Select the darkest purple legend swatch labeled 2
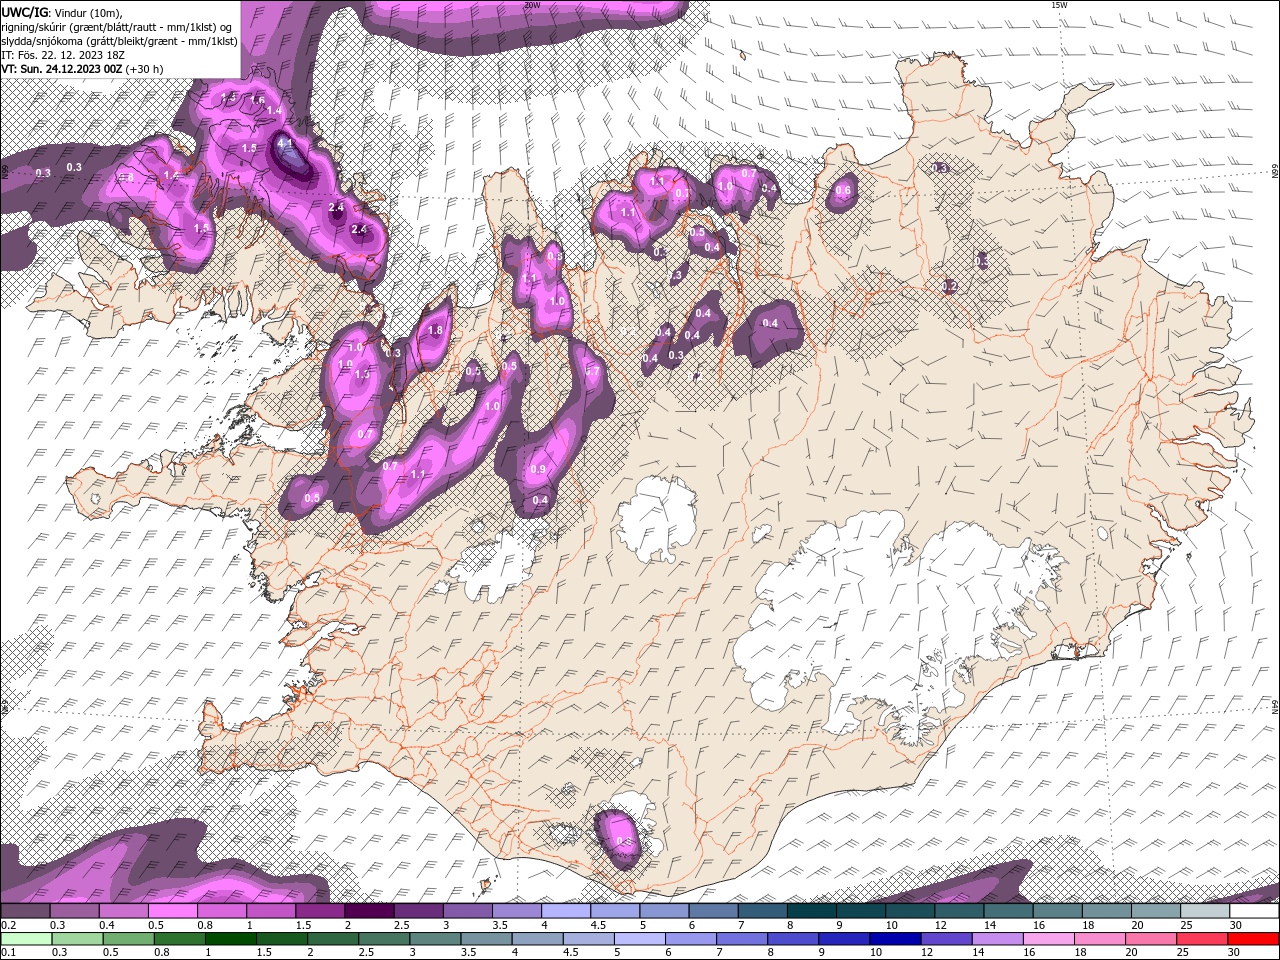Image resolution: width=1280 pixels, height=960 pixels. pos(369,911)
